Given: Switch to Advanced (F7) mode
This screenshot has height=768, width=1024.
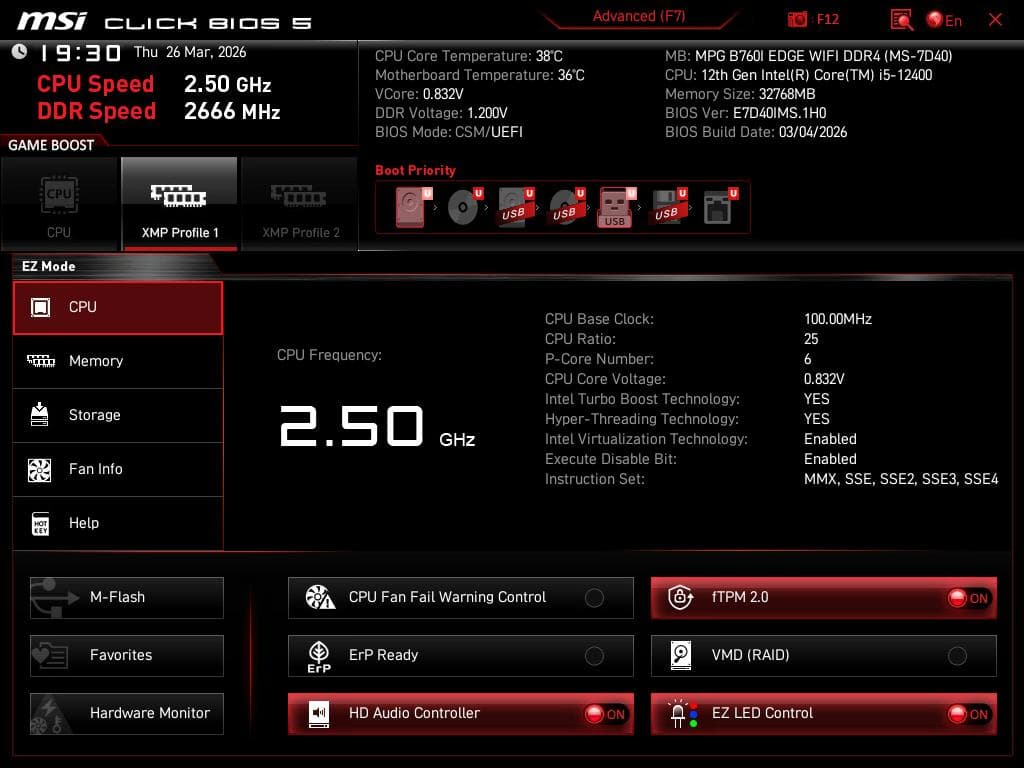Looking at the screenshot, I should (x=639, y=17).
